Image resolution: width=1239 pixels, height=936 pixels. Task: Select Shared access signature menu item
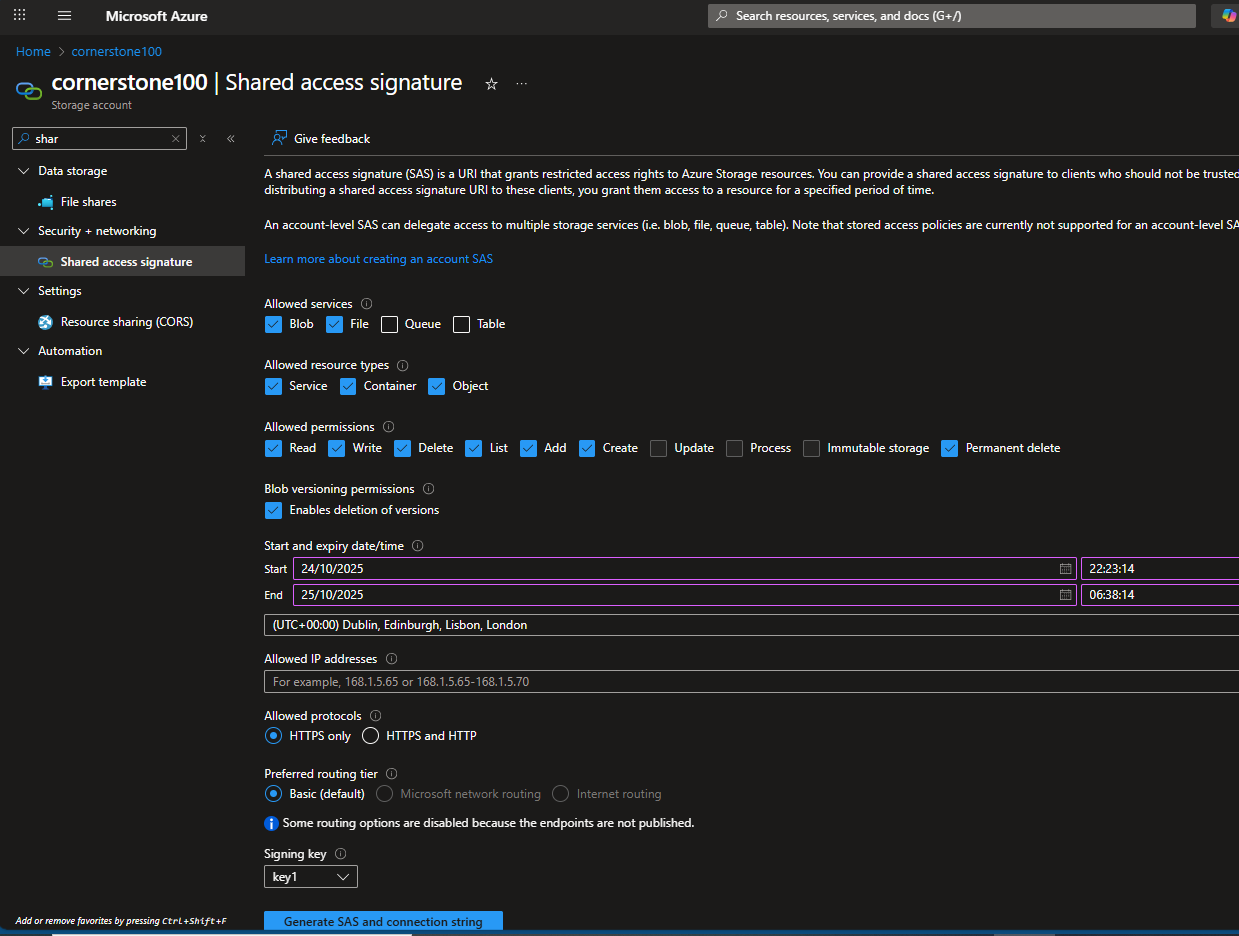tap(122, 262)
